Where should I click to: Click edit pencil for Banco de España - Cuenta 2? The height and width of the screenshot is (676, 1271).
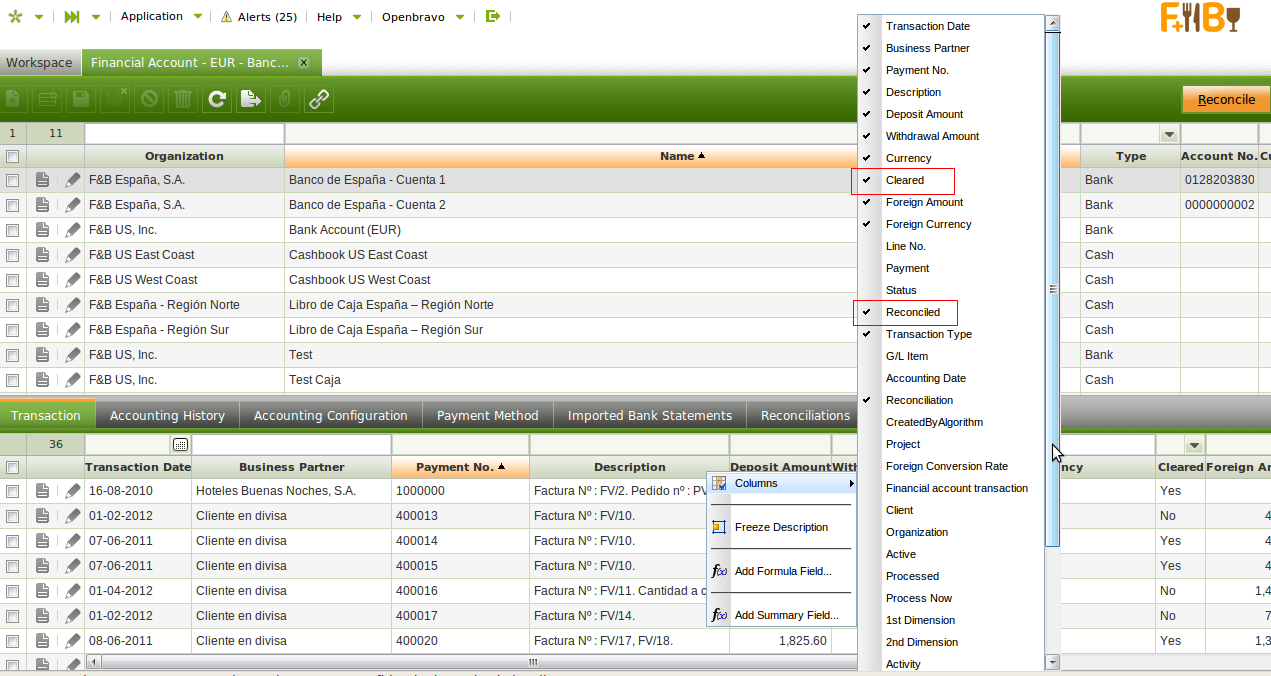72,205
